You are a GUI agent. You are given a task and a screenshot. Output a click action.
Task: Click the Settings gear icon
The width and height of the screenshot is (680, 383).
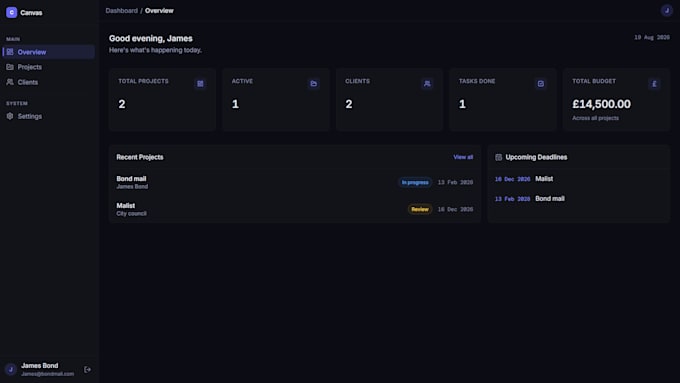[10, 116]
